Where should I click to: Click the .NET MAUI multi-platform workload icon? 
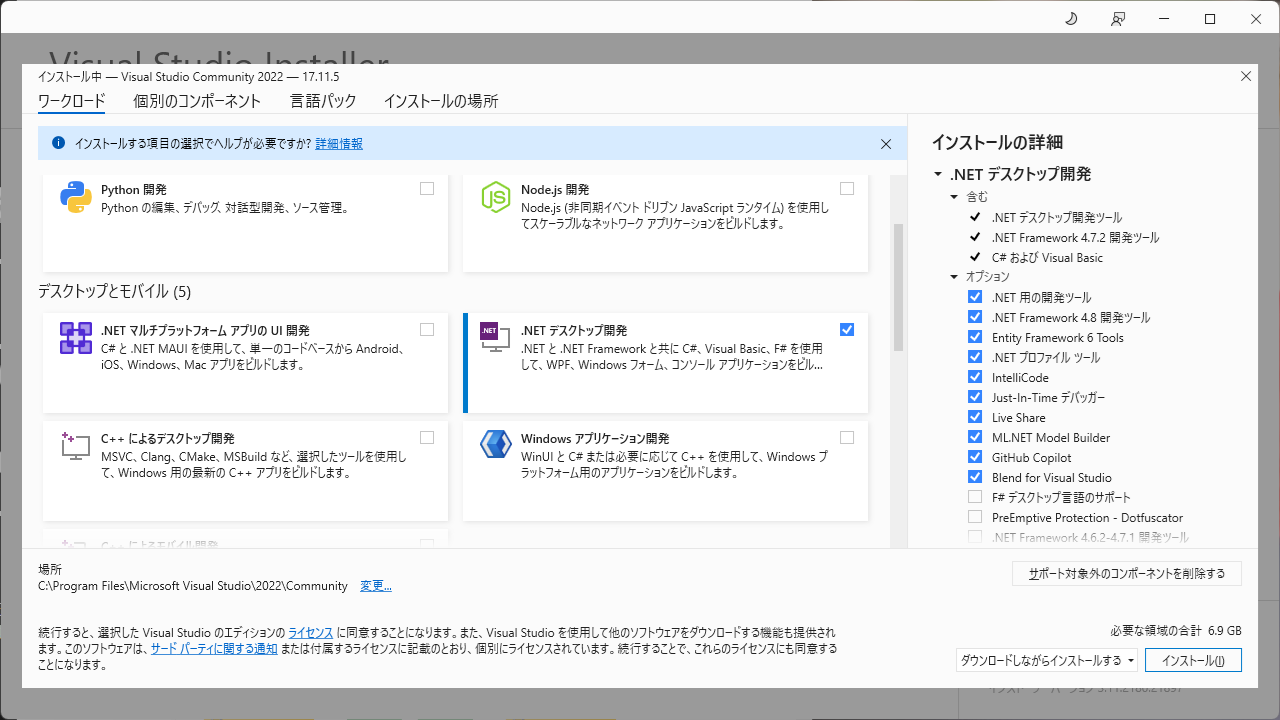coord(76,338)
